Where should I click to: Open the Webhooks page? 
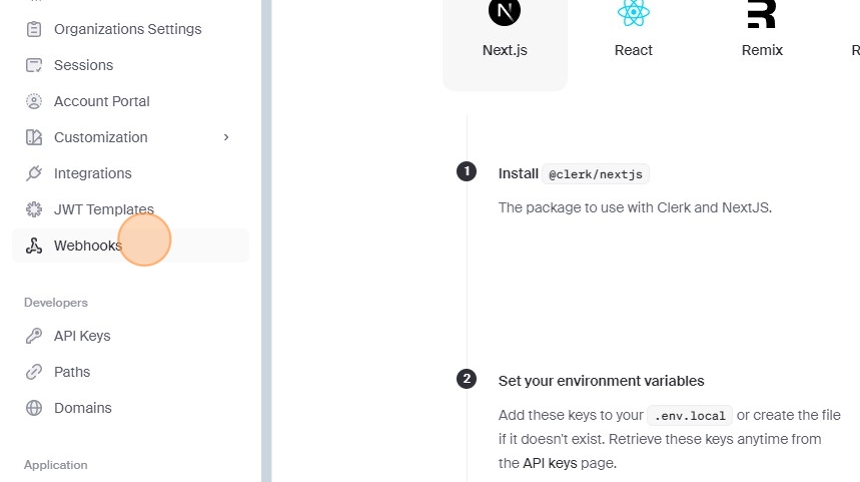[87, 246]
